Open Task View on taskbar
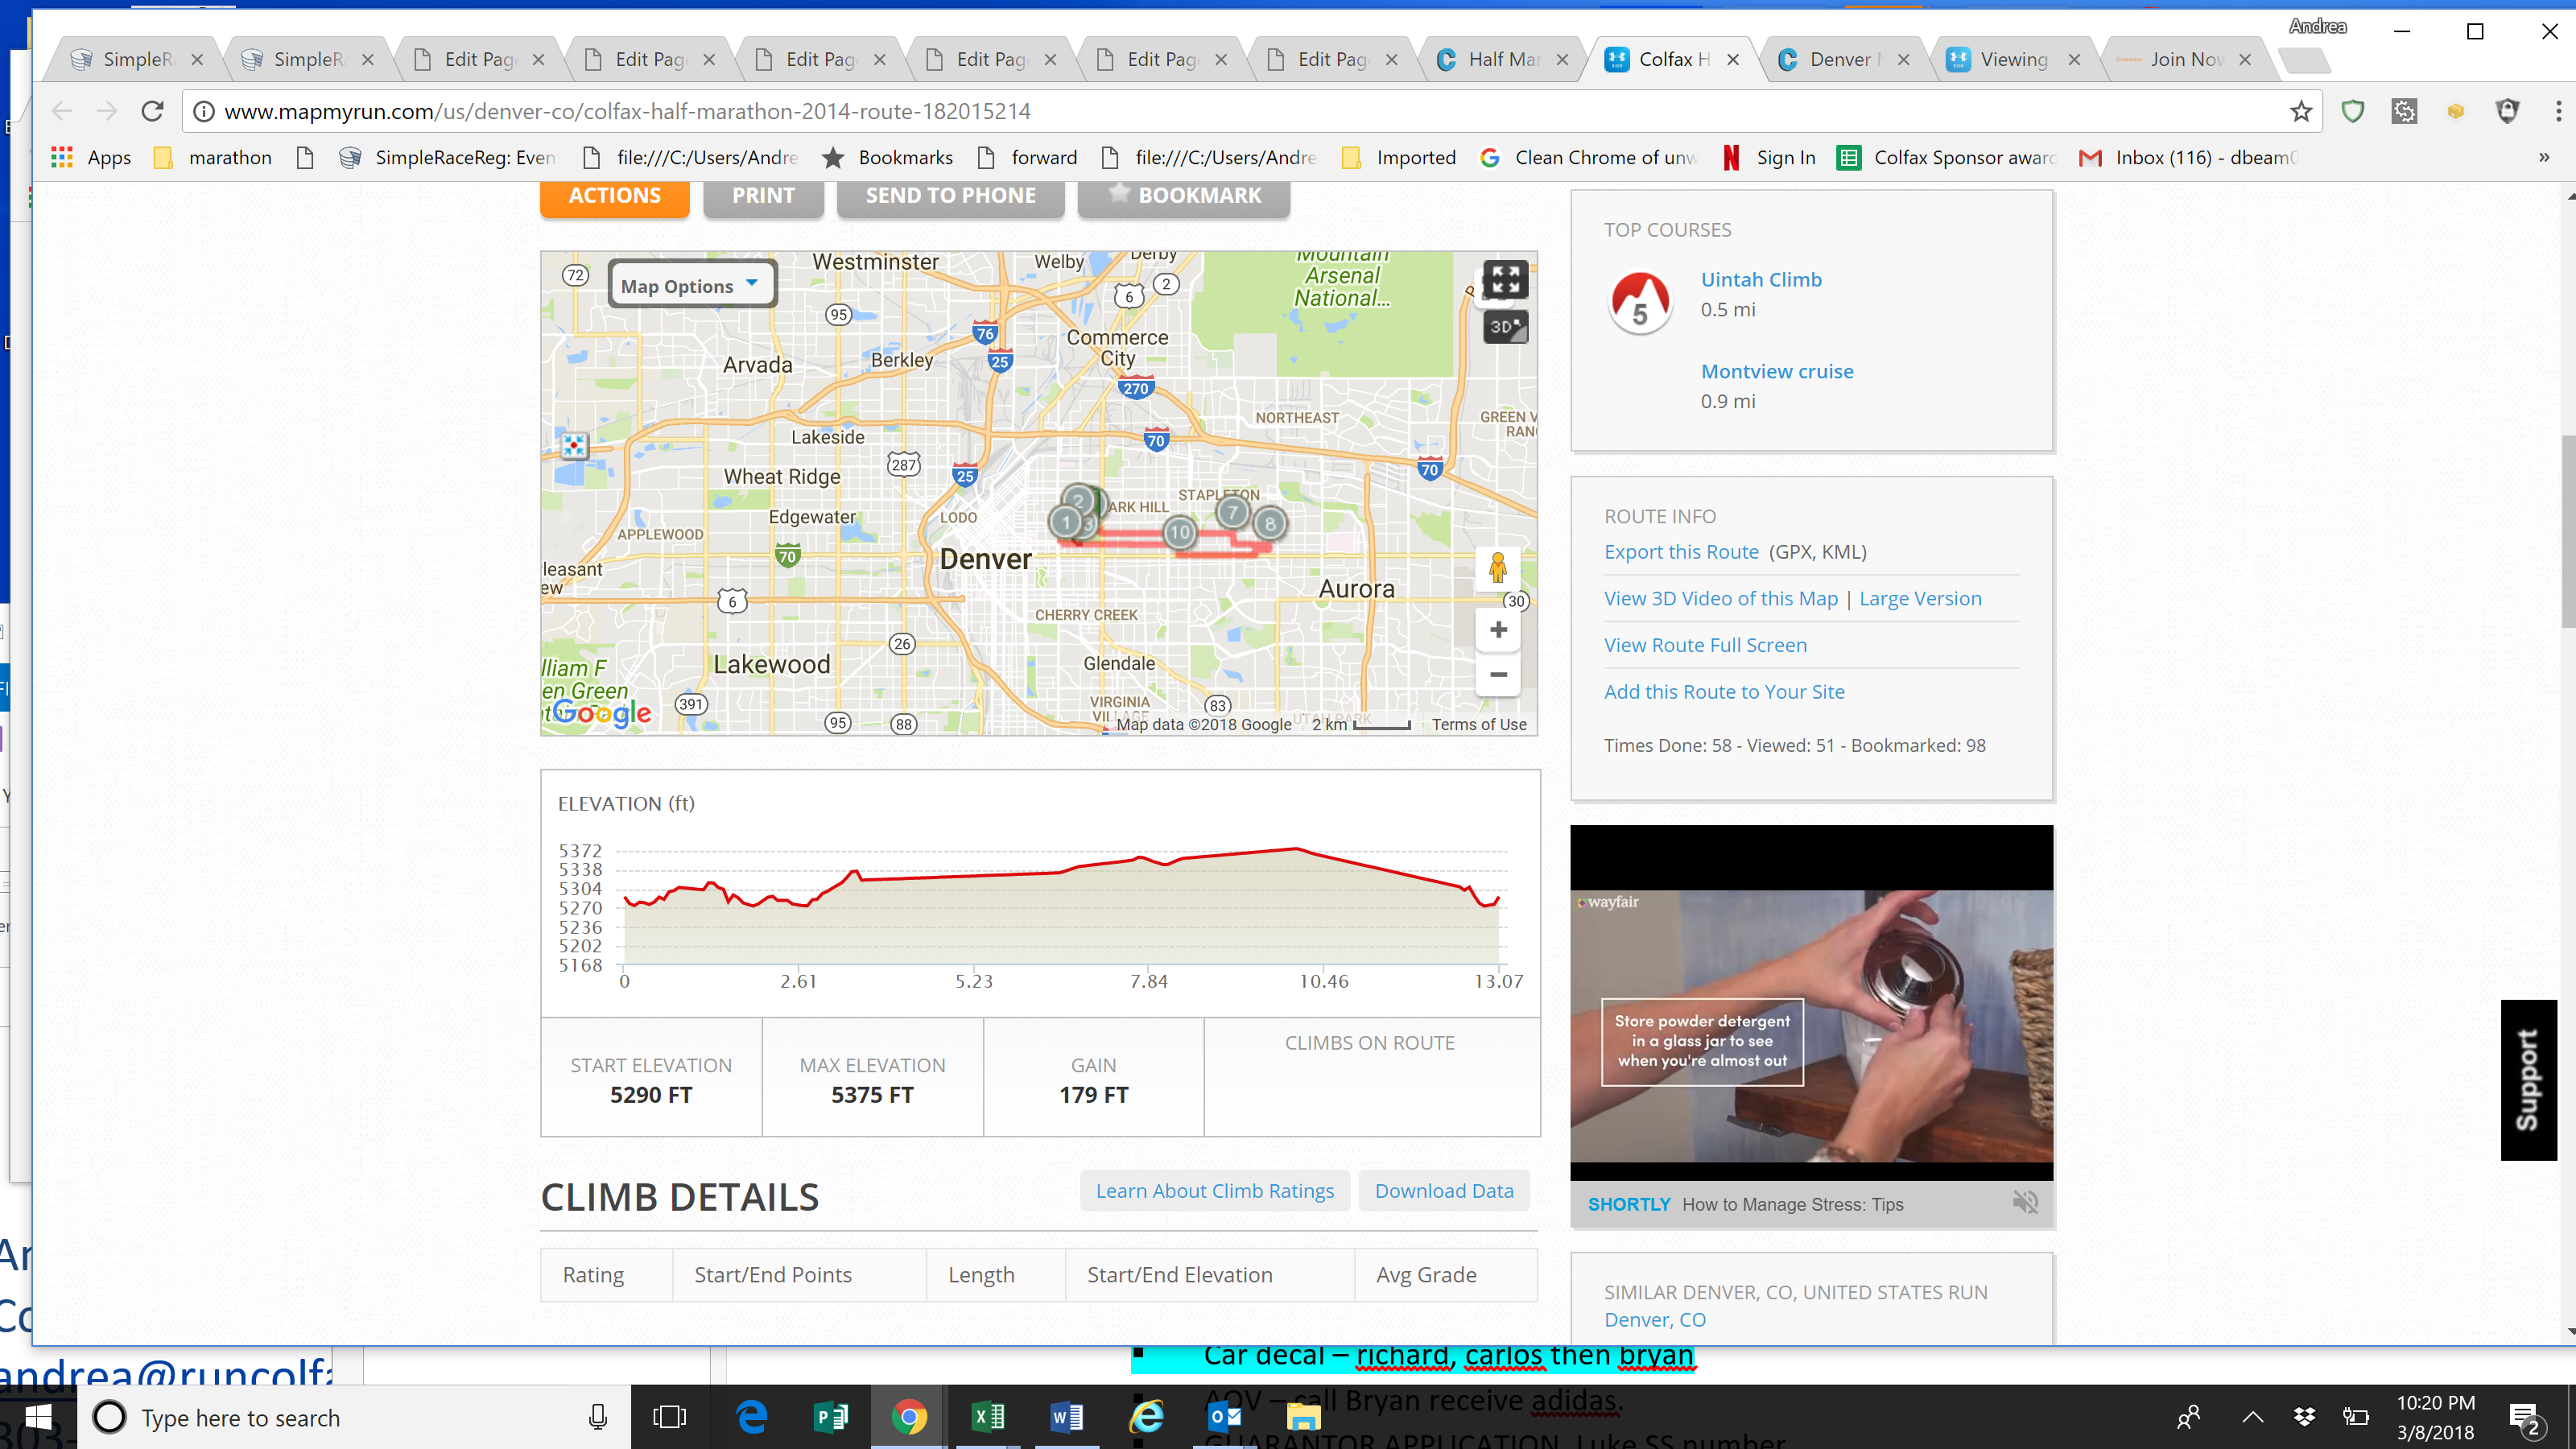Image resolution: width=2576 pixels, height=1449 pixels. click(670, 1417)
